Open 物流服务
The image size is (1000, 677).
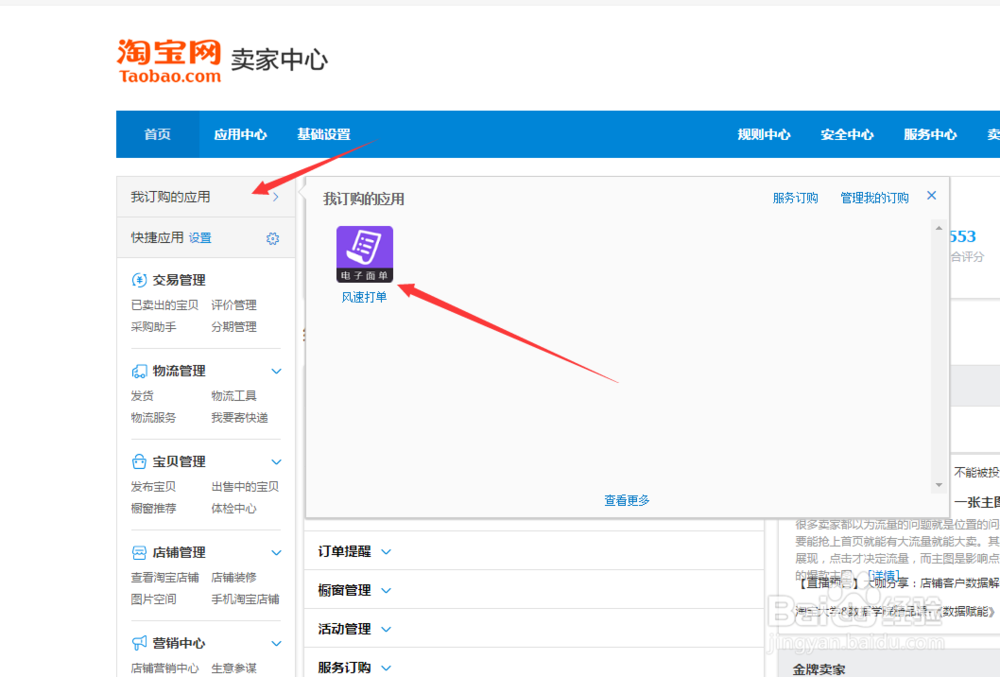[154, 418]
